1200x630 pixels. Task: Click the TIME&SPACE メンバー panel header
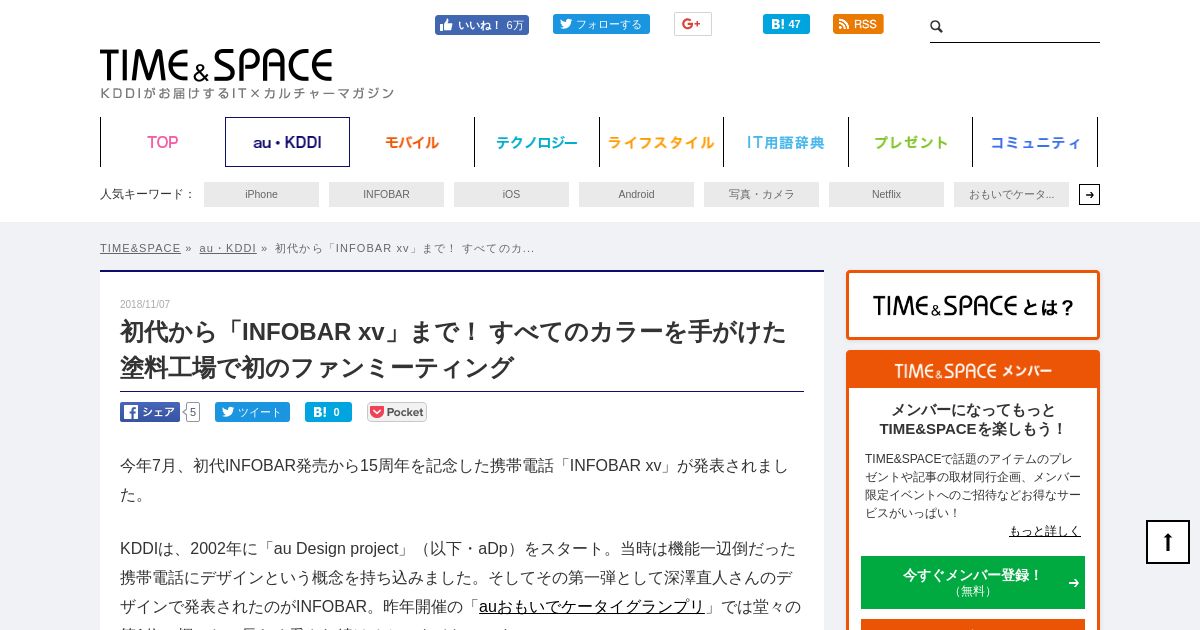coord(973,370)
